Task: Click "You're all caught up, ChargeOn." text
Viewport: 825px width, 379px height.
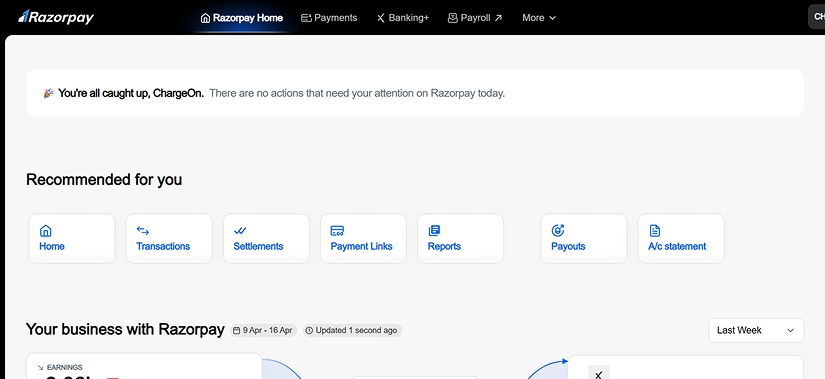Action: pos(131,93)
